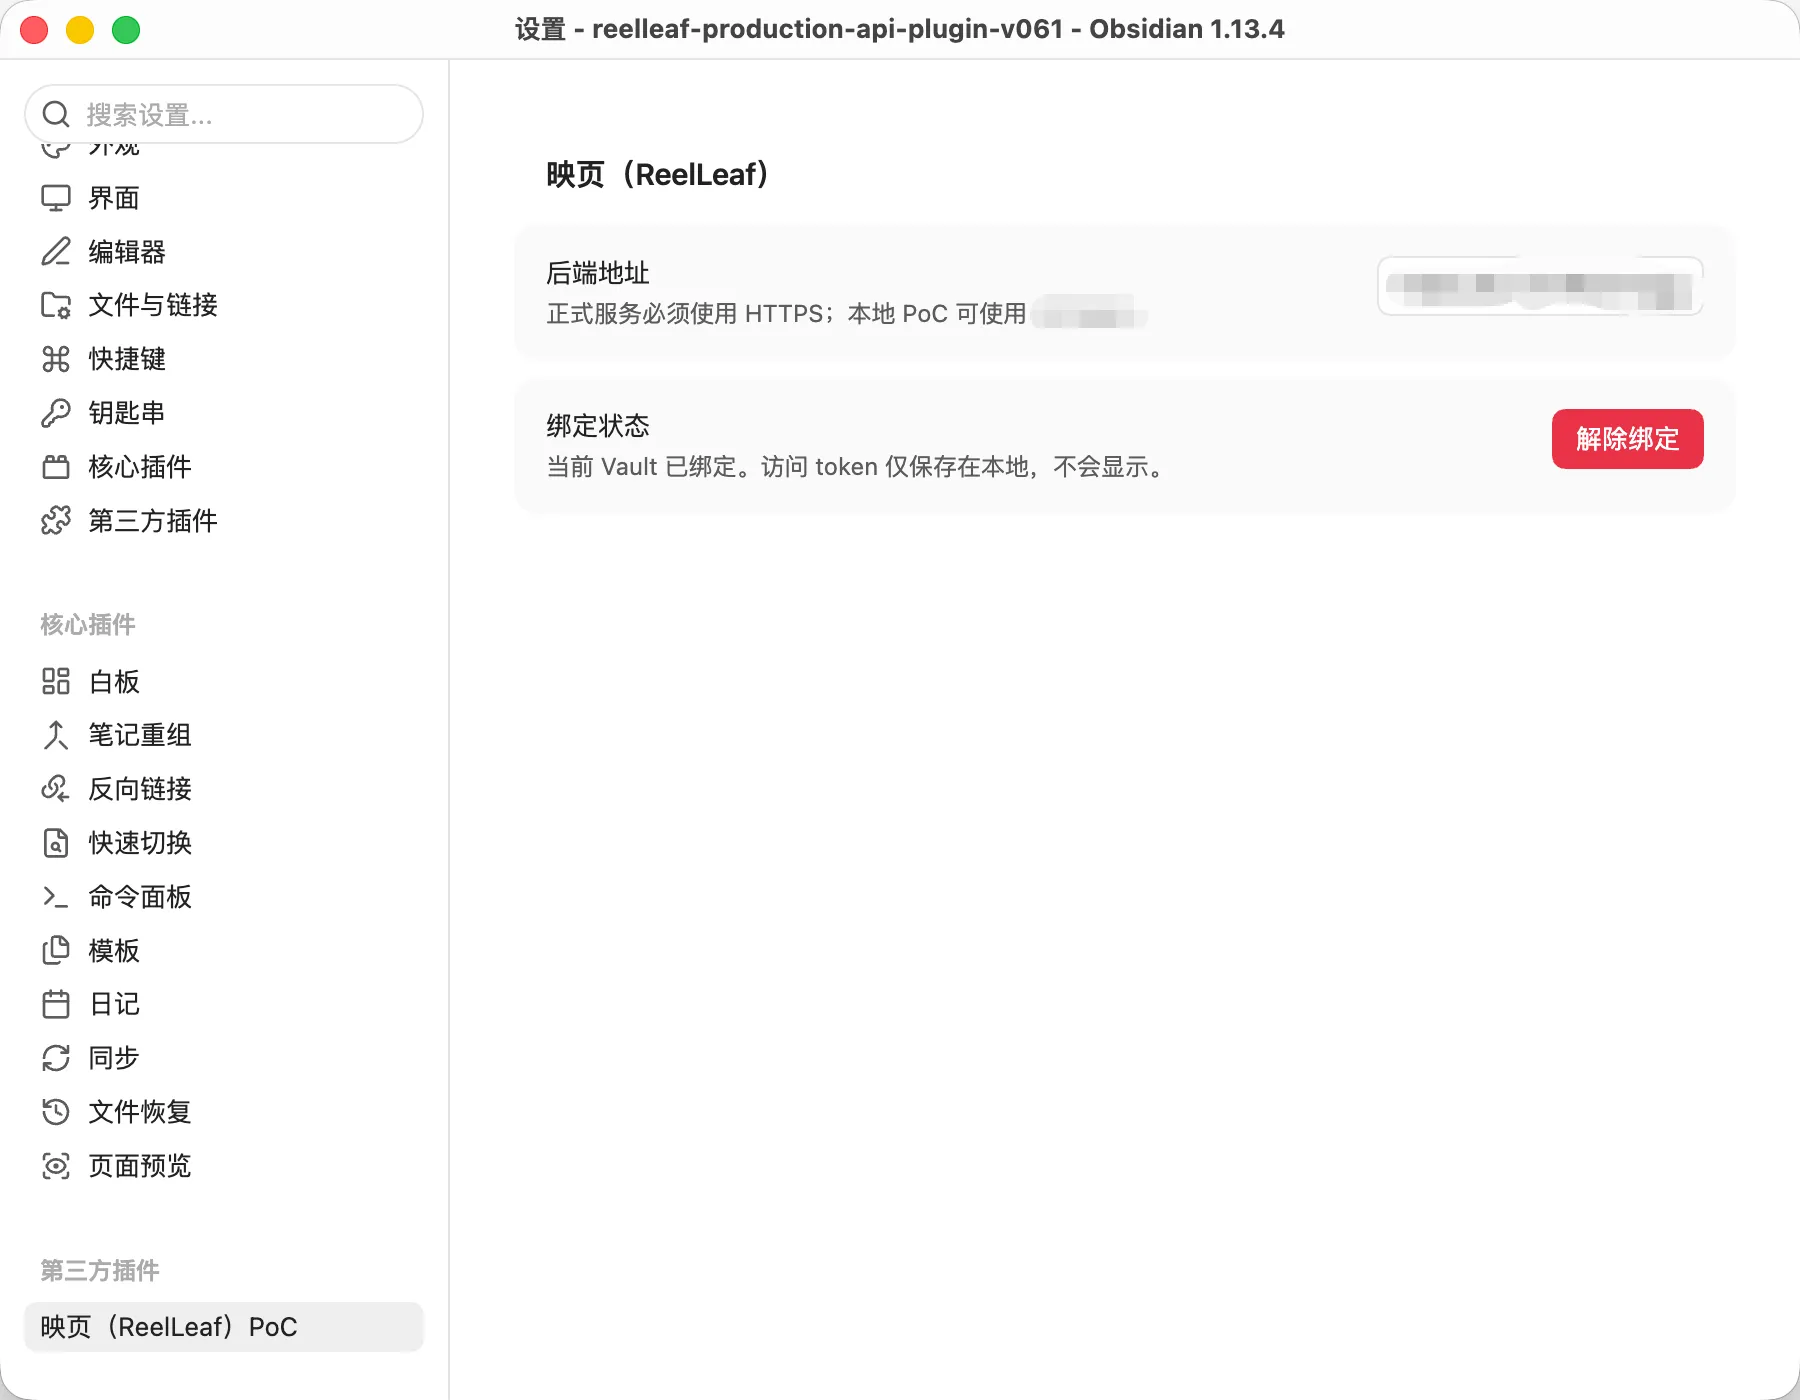Viewport: 1800px width, 1400px height.
Task: Click the 搜索设置 search box
Action: [224, 114]
